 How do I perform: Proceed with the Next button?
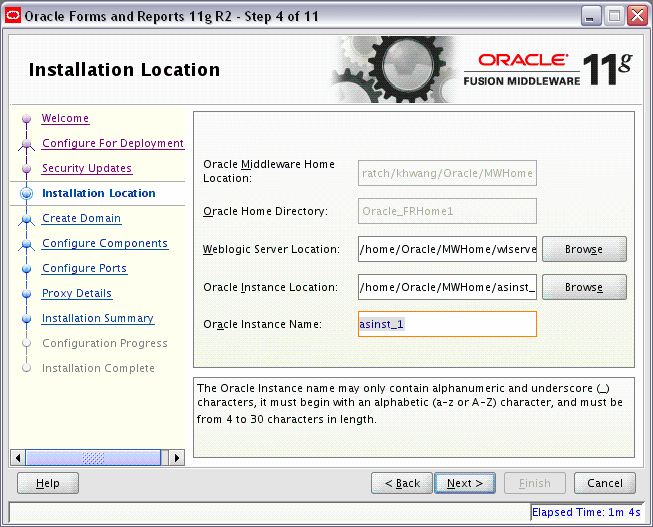pos(465,483)
